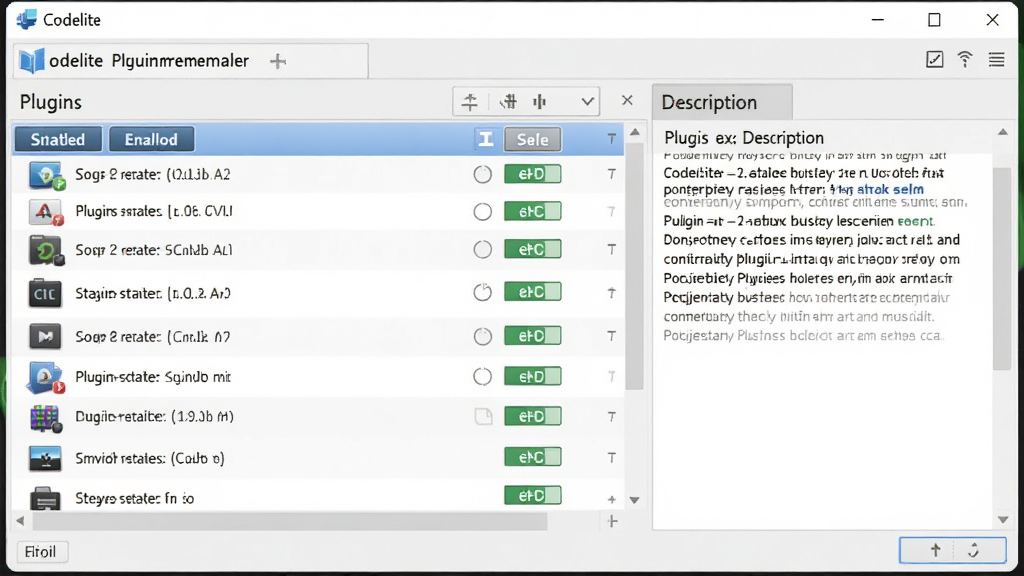Toggle the switch for 'Steyre setate'
Image resolution: width=1024 pixels, height=576 pixels.
pyautogui.click(x=532, y=496)
